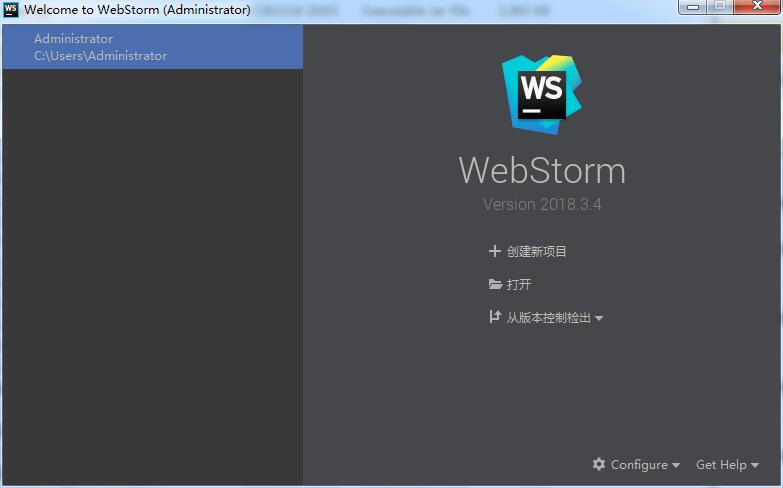Viewport: 783px width, 488px height.
Task: Click the WS icon in the title bar
Action: coord(10,9)
